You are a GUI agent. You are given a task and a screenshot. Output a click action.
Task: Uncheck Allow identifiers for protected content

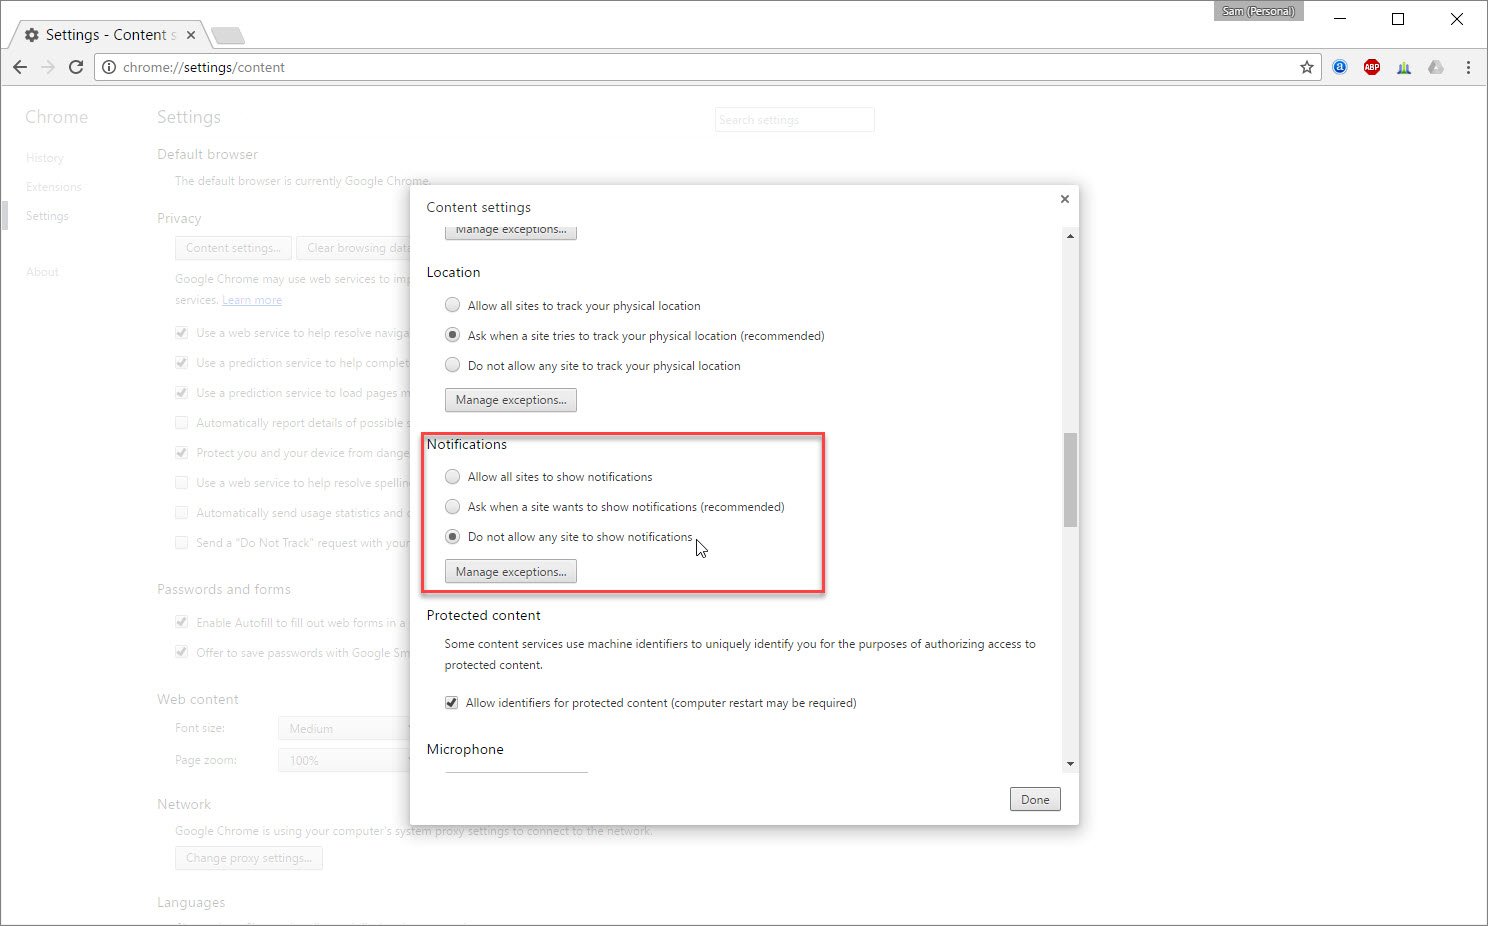click(x=452, y=702)
